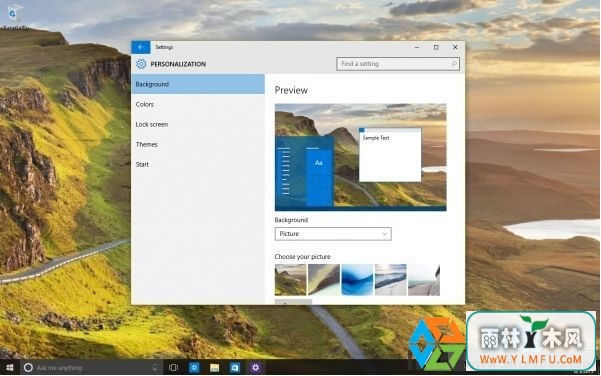The width and height of the screenshot is (601, 376).
Task: Go to the Themes section
Action: pos(146,144)
